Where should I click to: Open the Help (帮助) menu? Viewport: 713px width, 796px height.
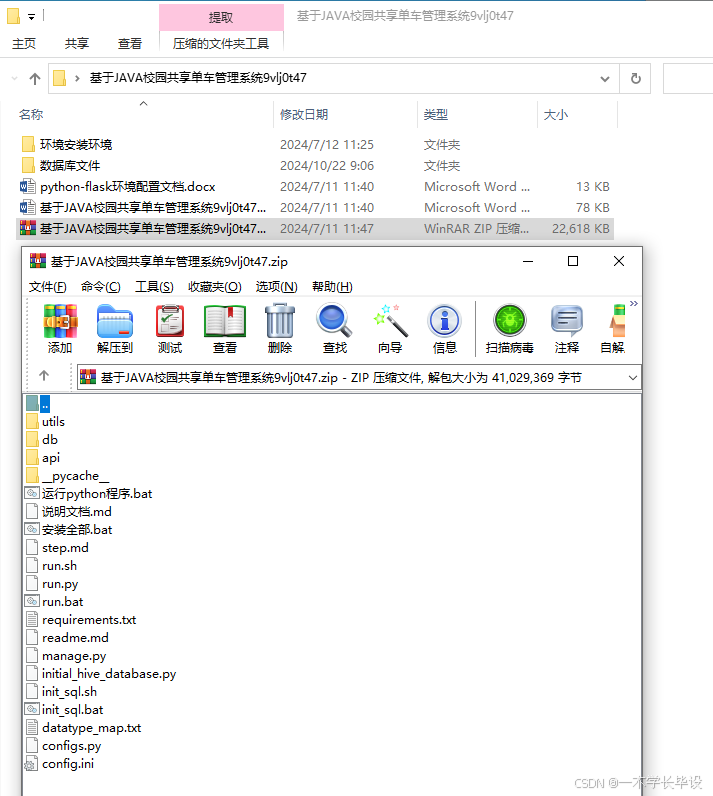(x=332, y=287)
